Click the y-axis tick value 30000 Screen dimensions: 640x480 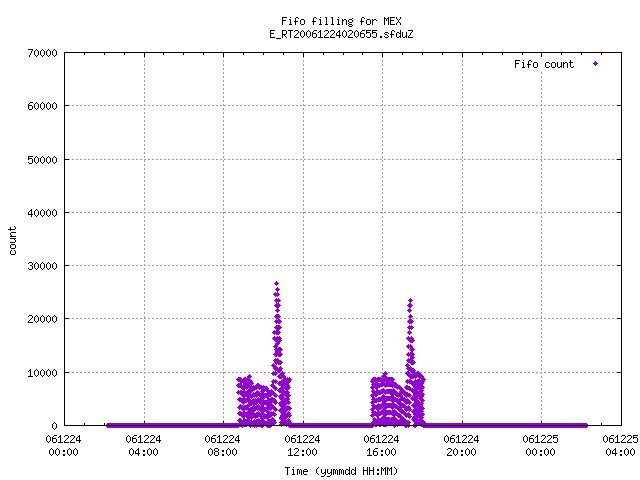tap(42, 266)
